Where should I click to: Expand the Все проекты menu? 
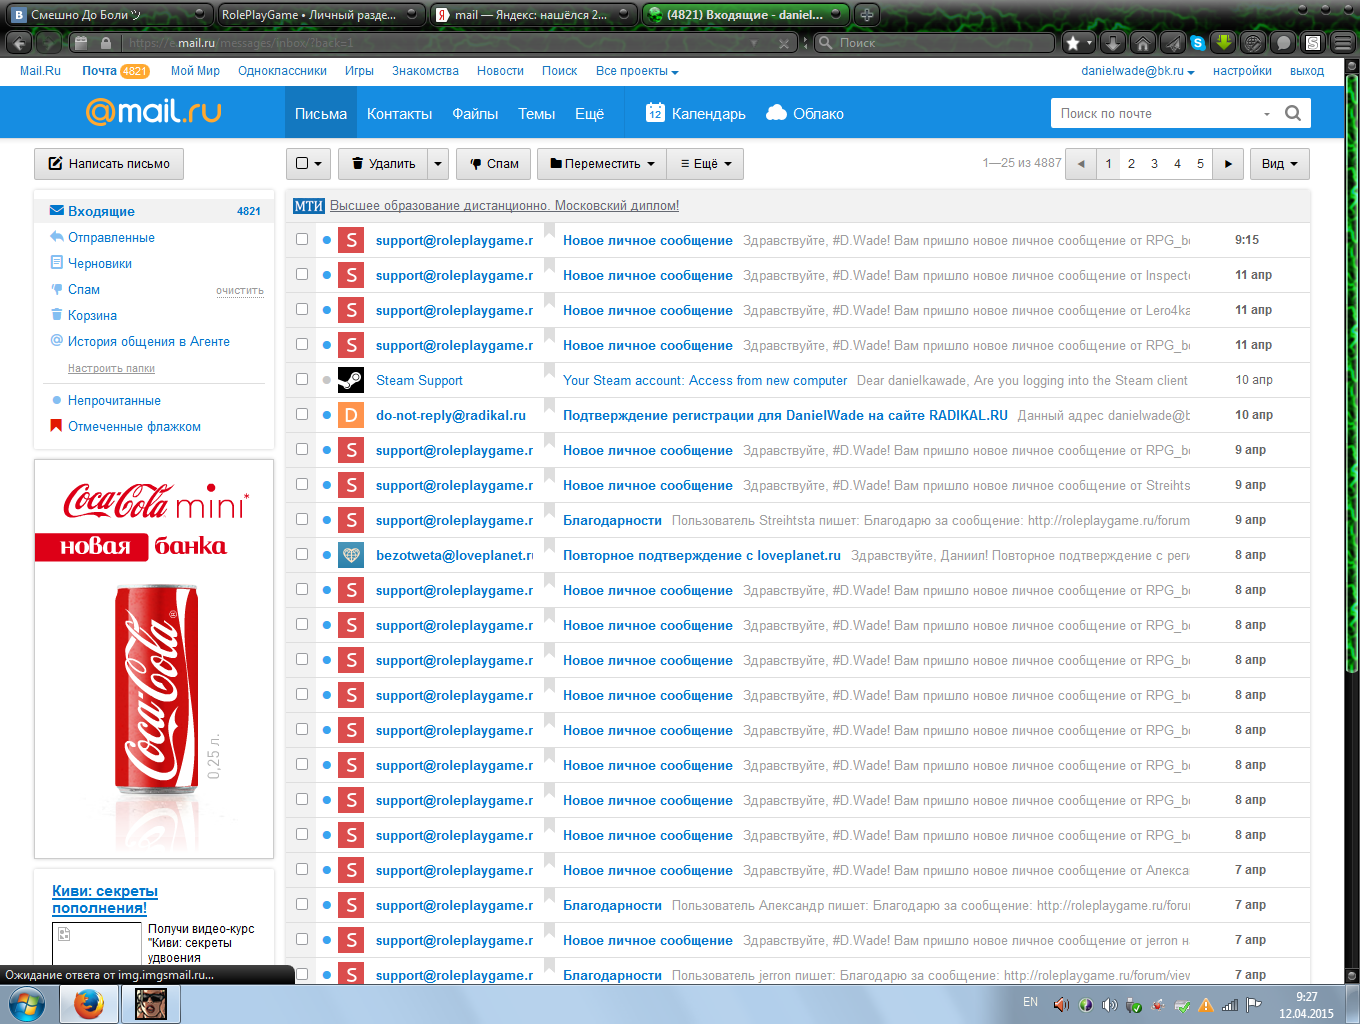click(x=637, y=71)
